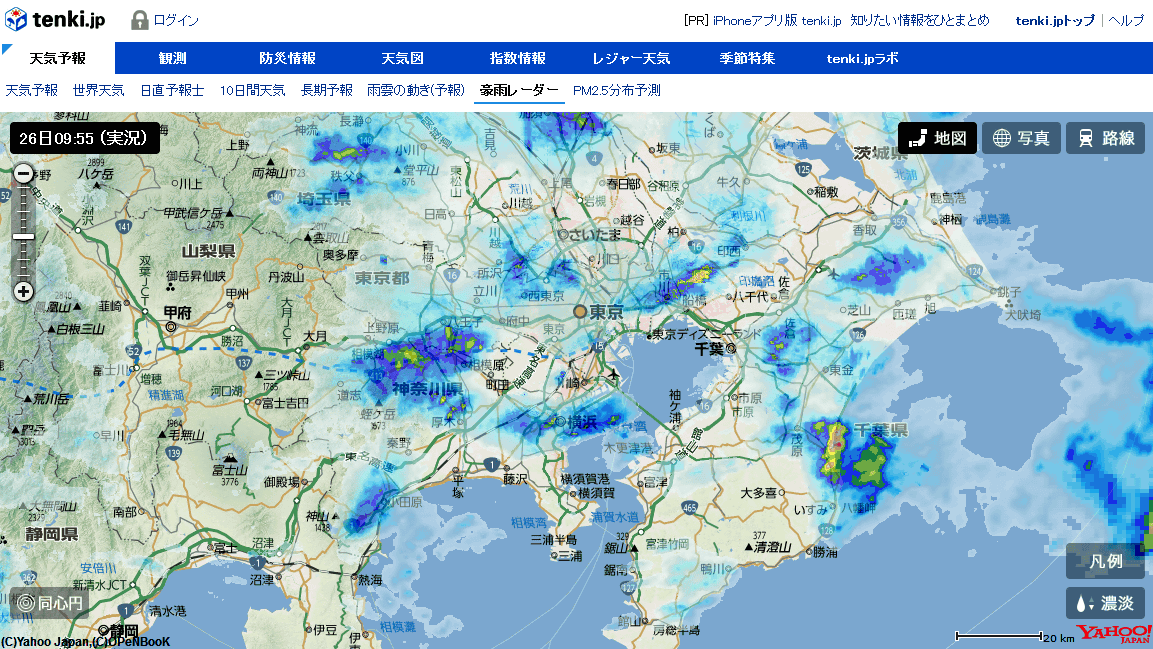The width and height of the screenshot is (1153, 649).
Task: Select the 地図 (map) view icon
Action: click(937, 138)
